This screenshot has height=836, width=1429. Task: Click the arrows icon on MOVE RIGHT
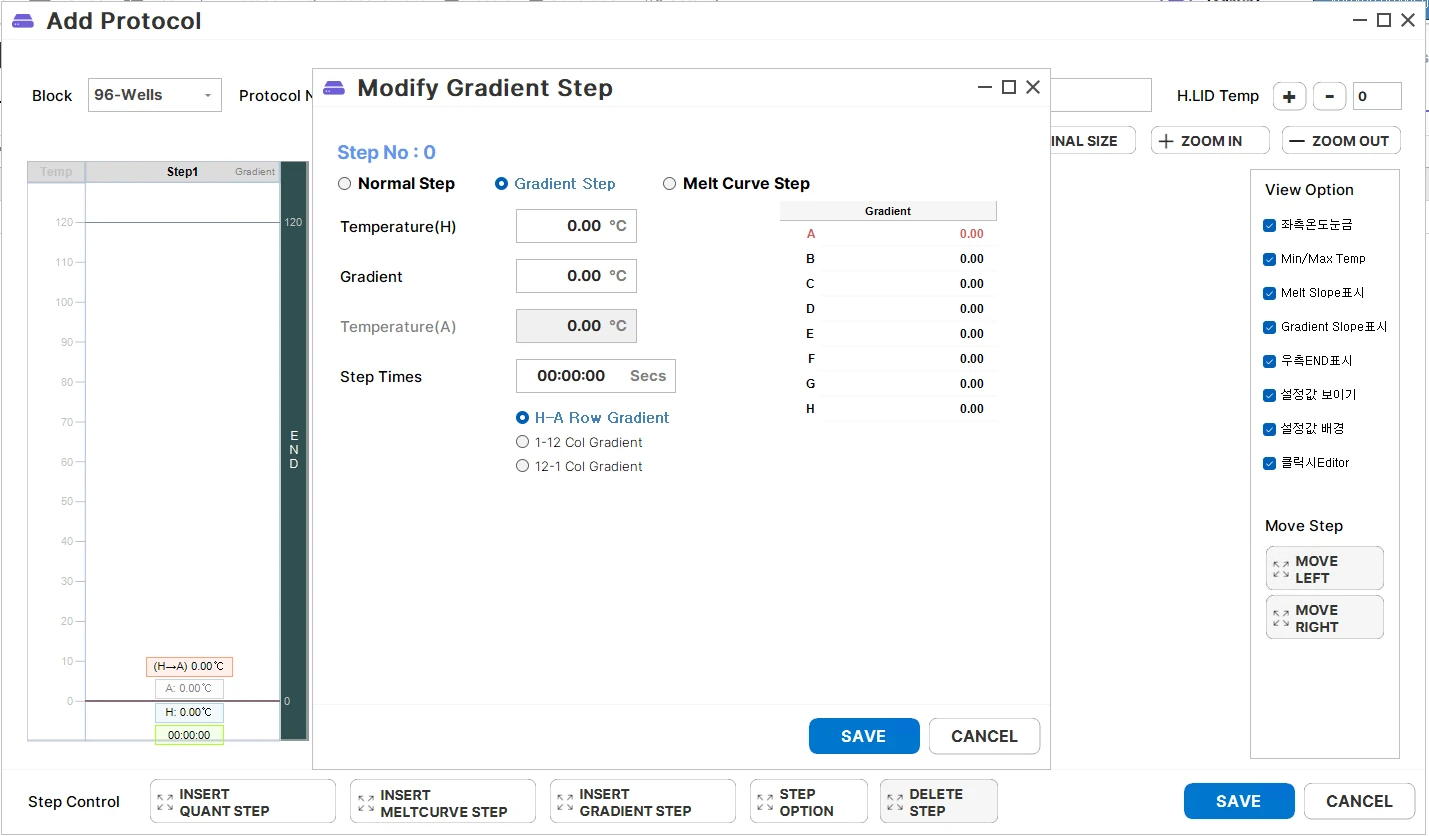click(1281, 618)
